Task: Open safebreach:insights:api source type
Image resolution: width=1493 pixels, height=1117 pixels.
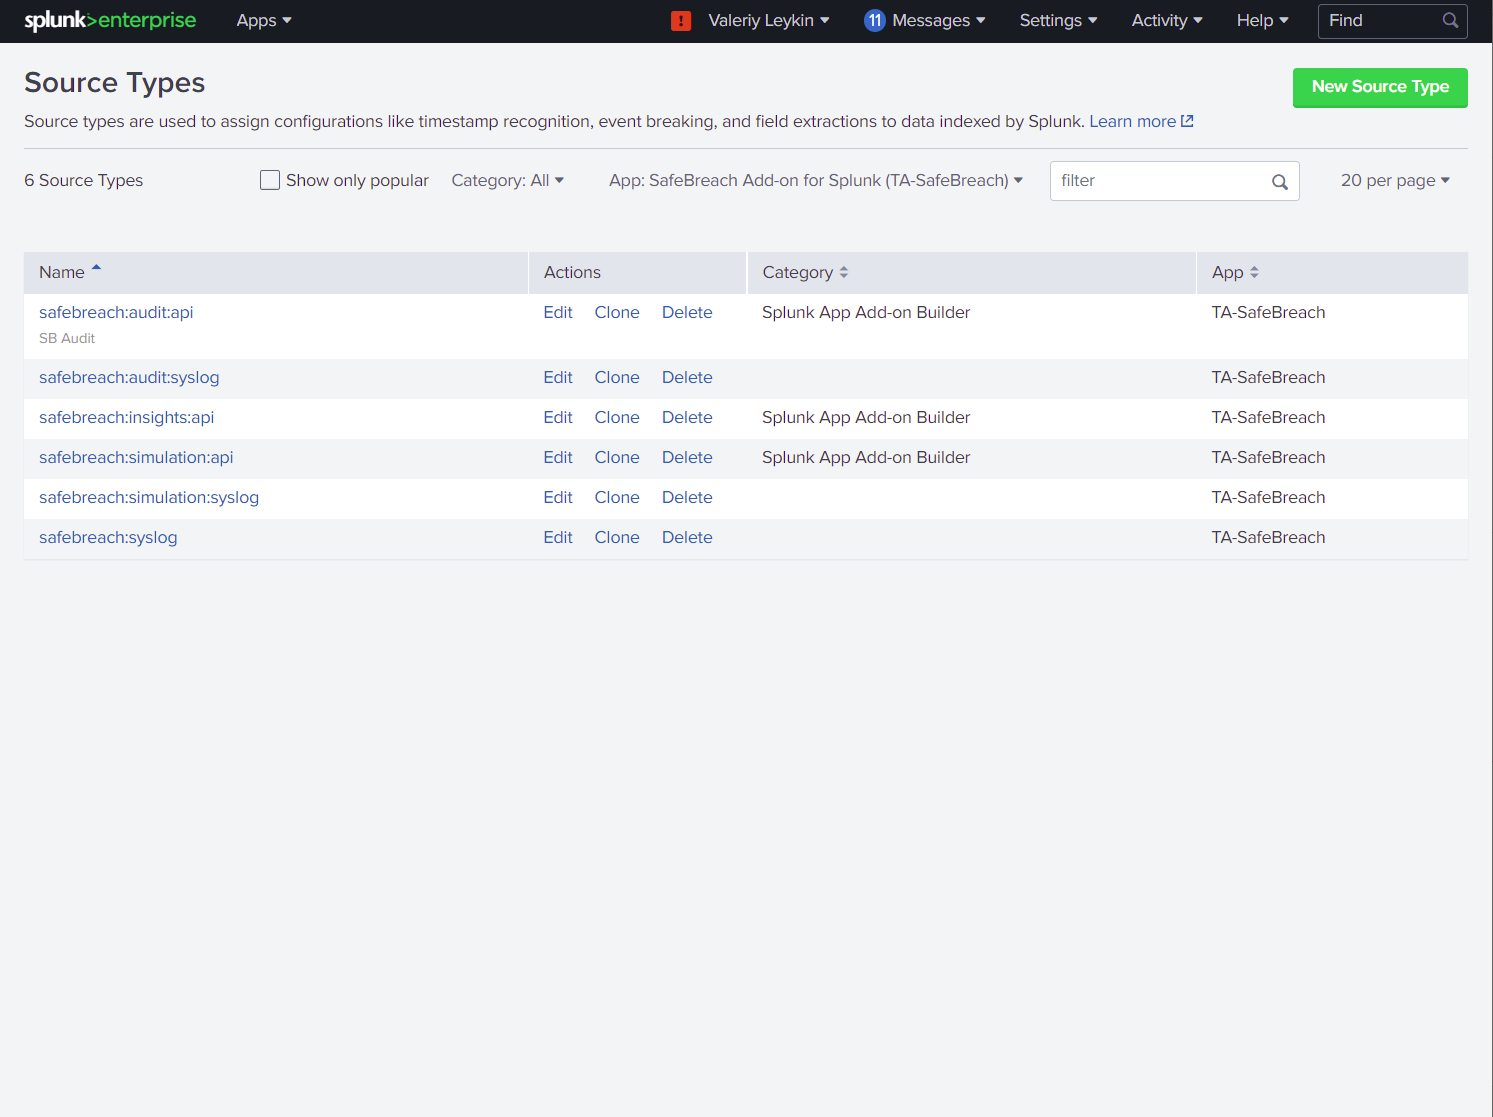Action: pyautogui.click(x=126, y=417)
